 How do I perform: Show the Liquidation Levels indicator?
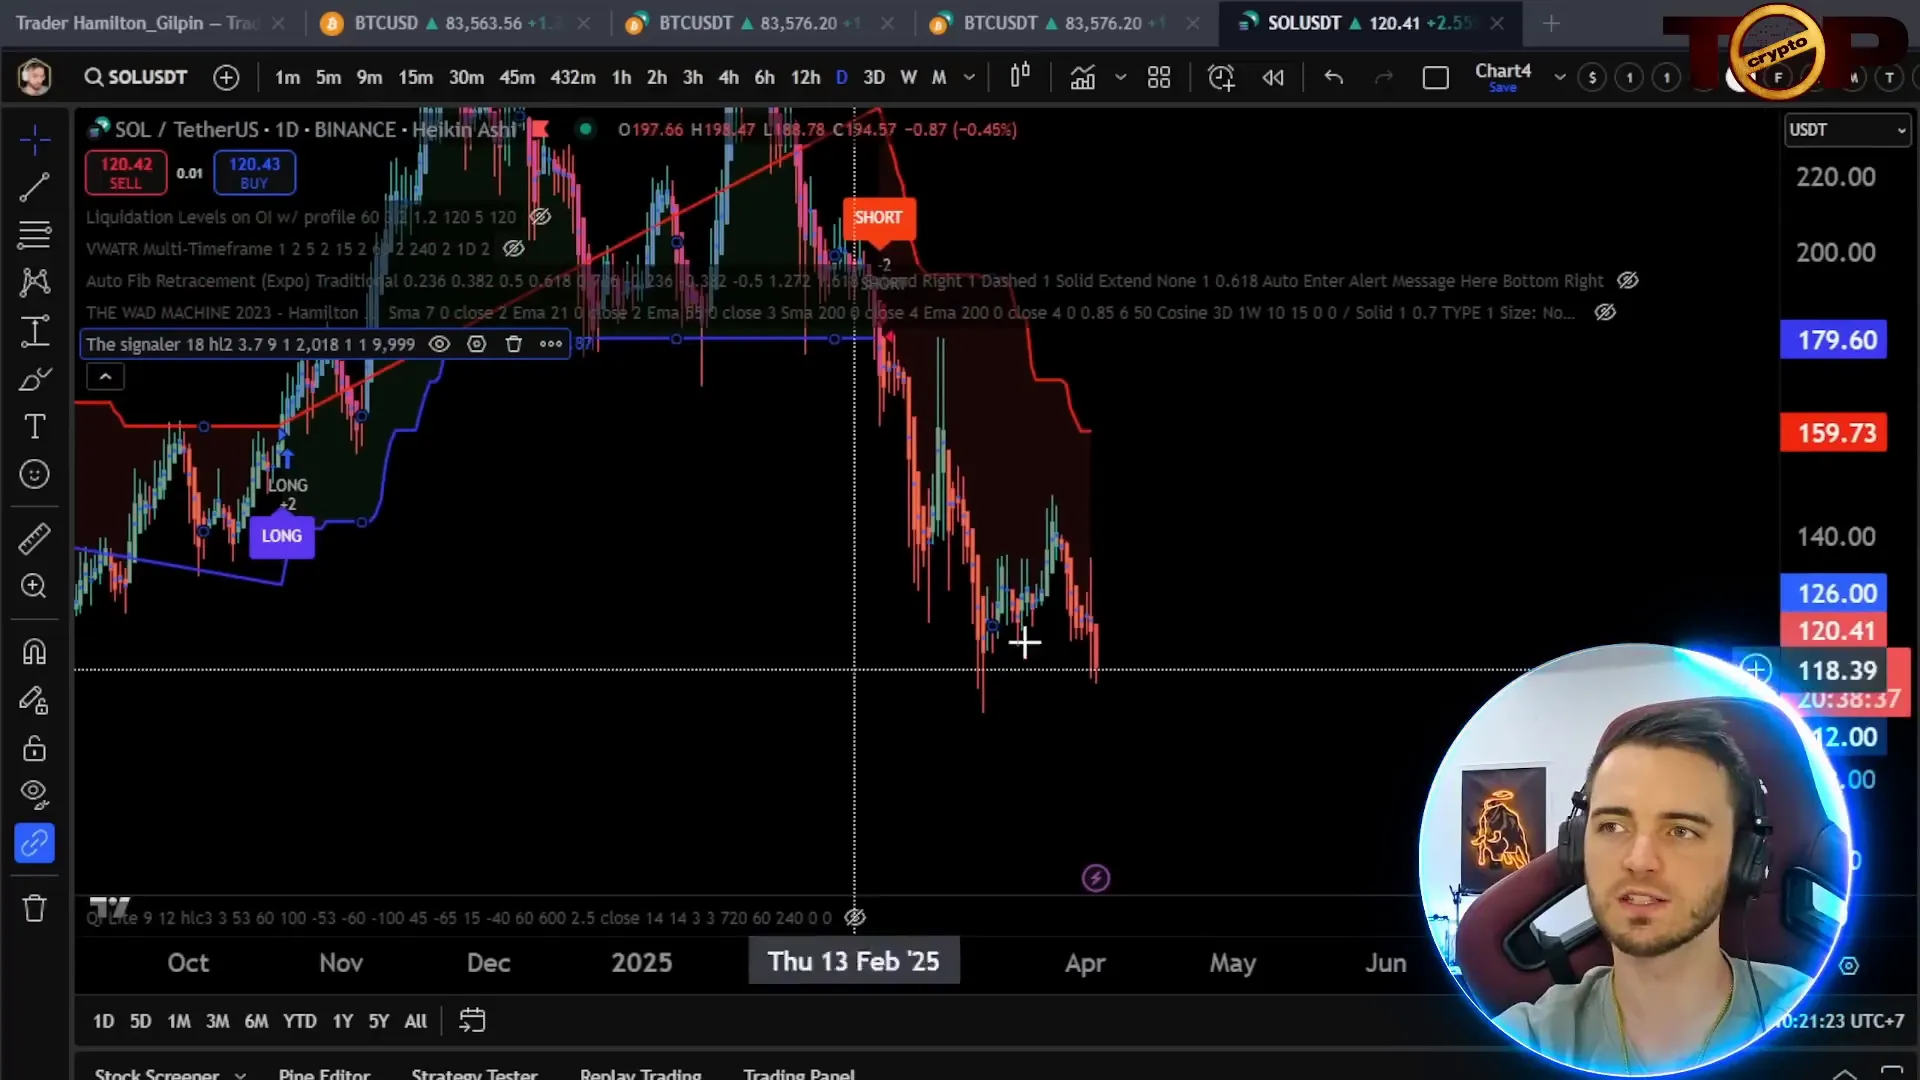[x=540, y=217]
